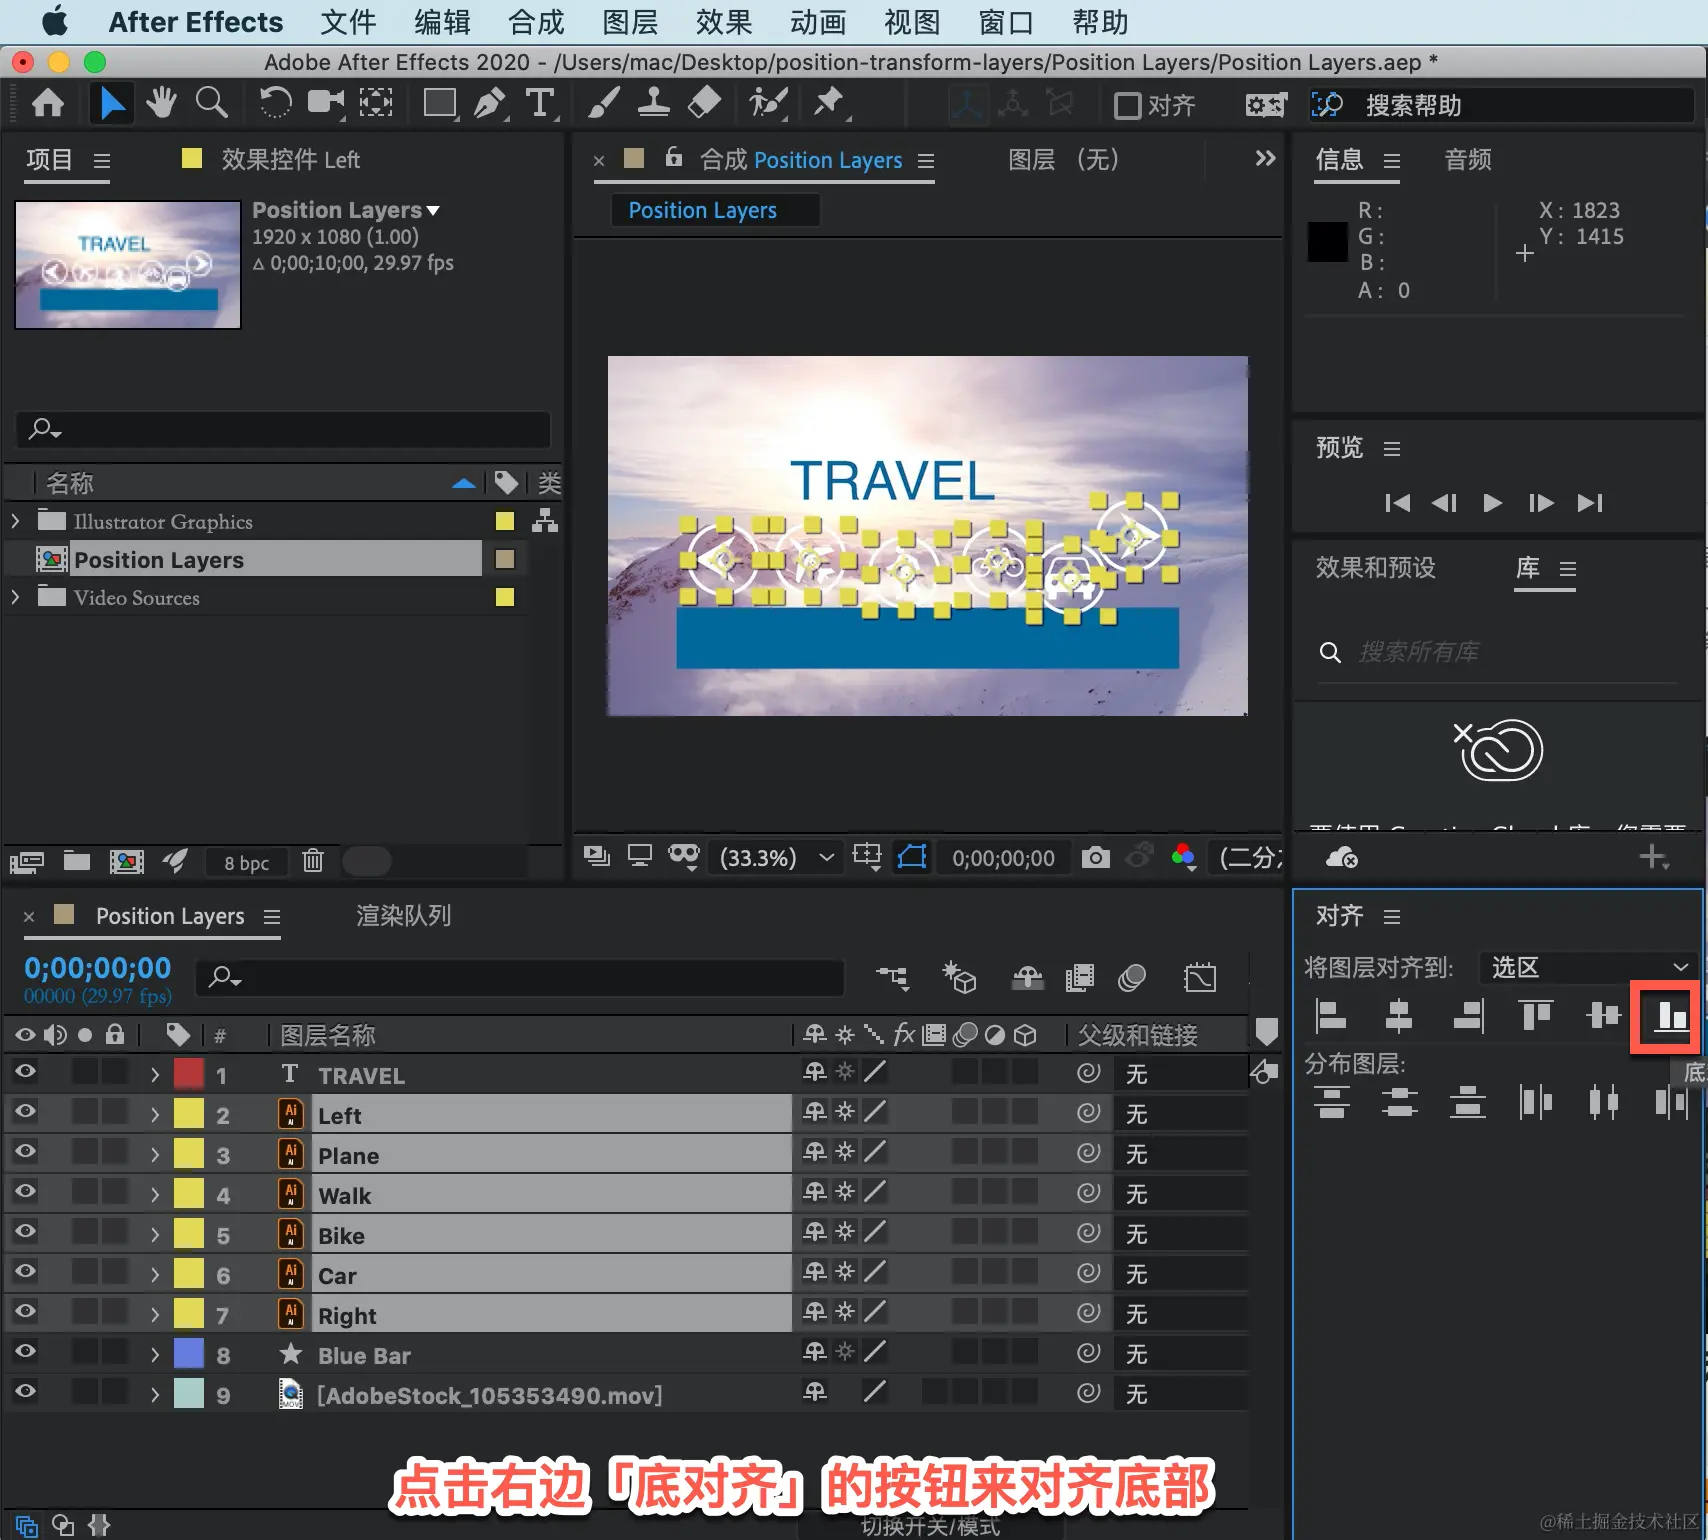
Task: Open parent dropdown for TRAVEL layer
Action: [1180, 1074]
